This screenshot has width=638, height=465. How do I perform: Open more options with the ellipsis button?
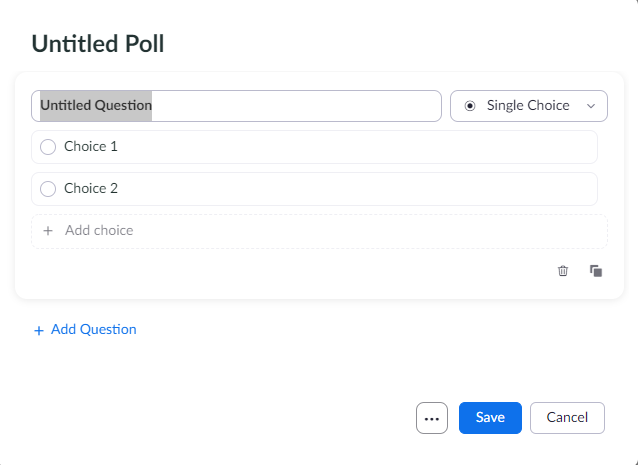(x=432, y=418)
